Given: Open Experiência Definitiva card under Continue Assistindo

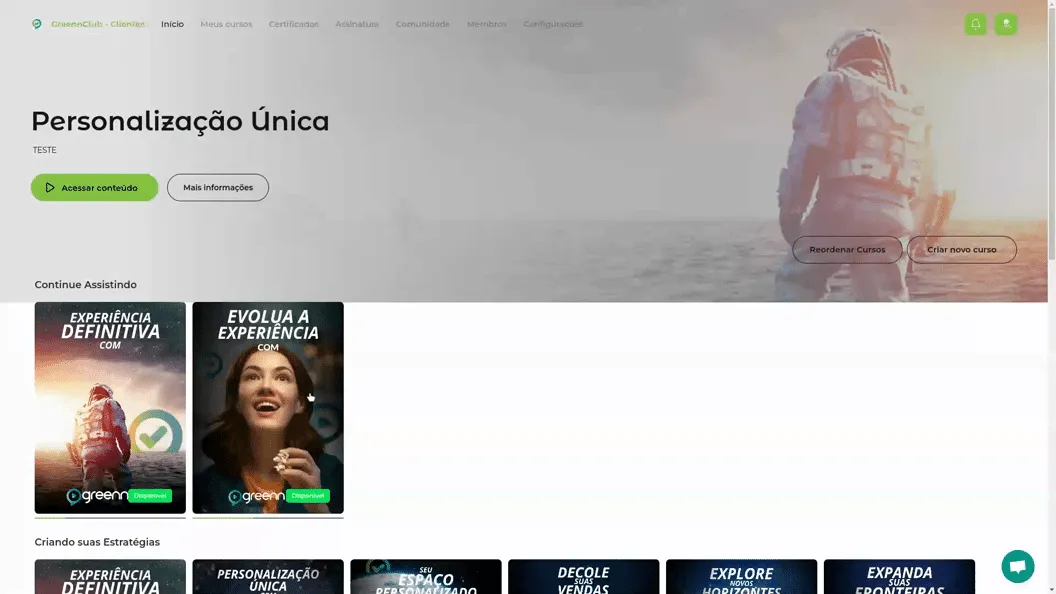Looking at the screenshot, I should click(x=110, y=408).
